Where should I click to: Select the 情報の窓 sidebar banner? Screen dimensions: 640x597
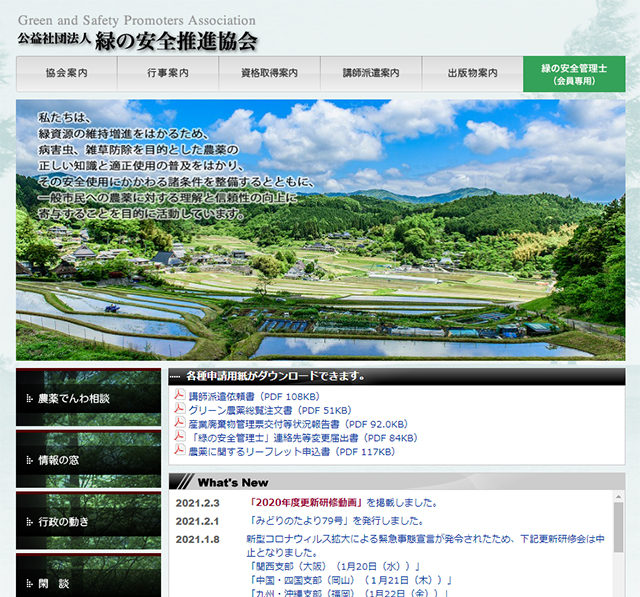(88, 460)
